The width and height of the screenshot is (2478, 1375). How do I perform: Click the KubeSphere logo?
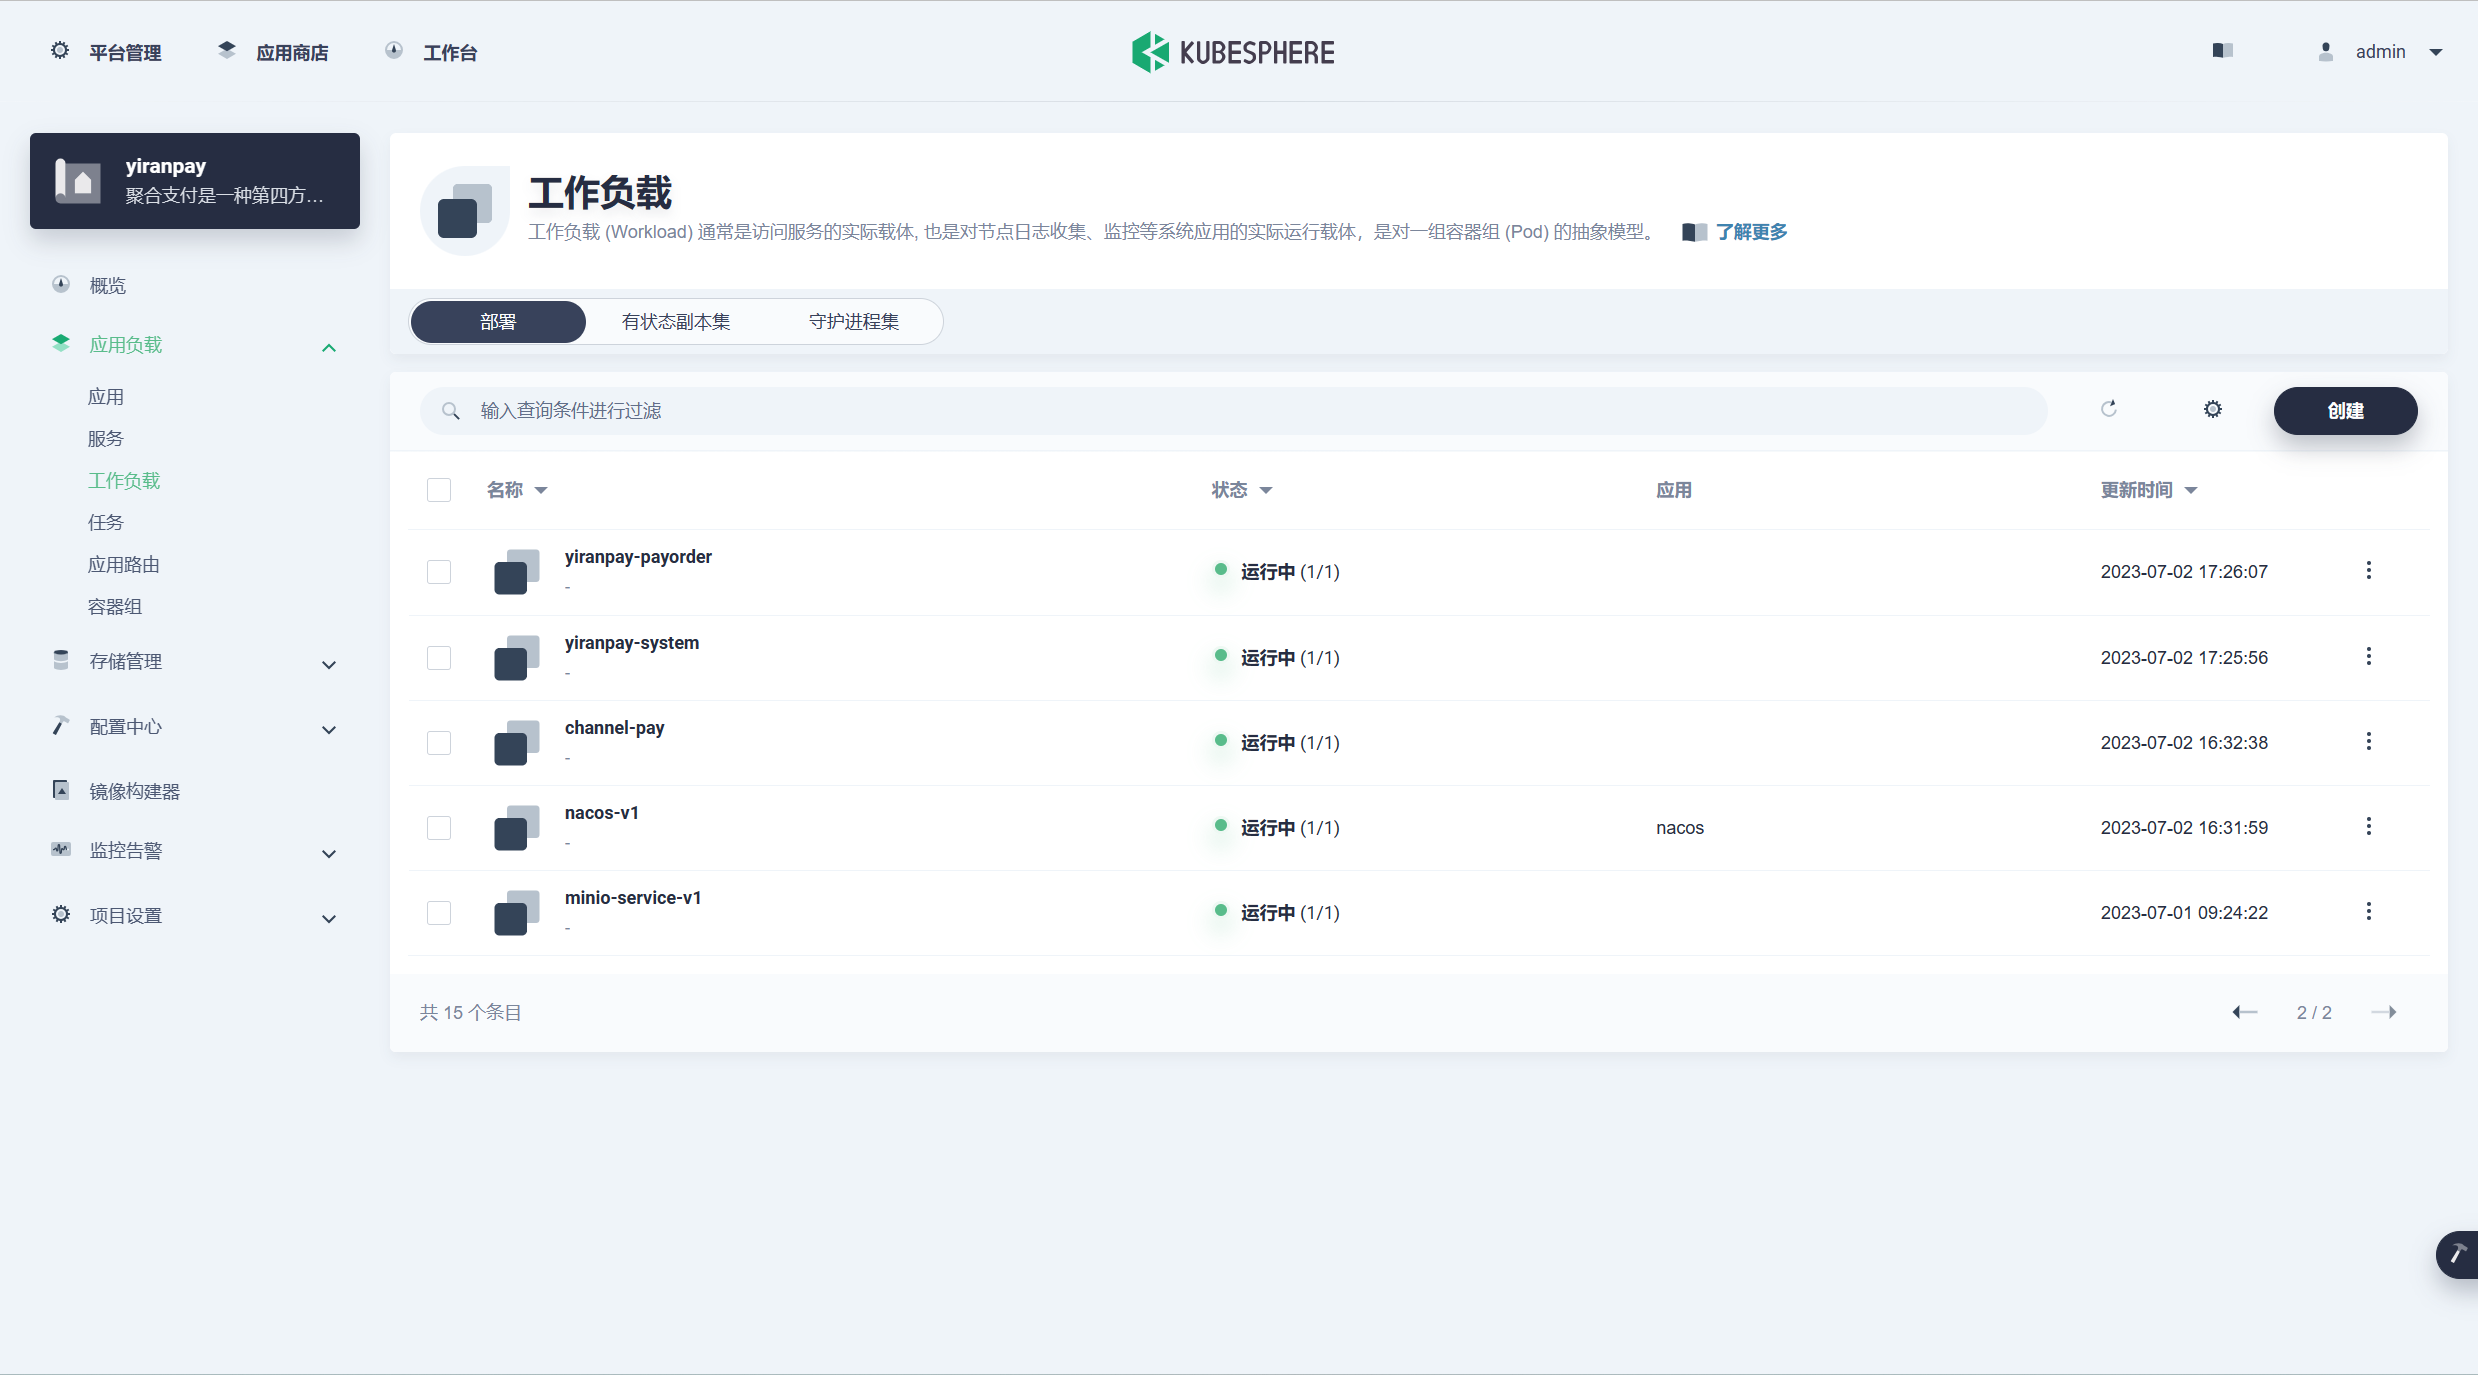pos(1233,52)
